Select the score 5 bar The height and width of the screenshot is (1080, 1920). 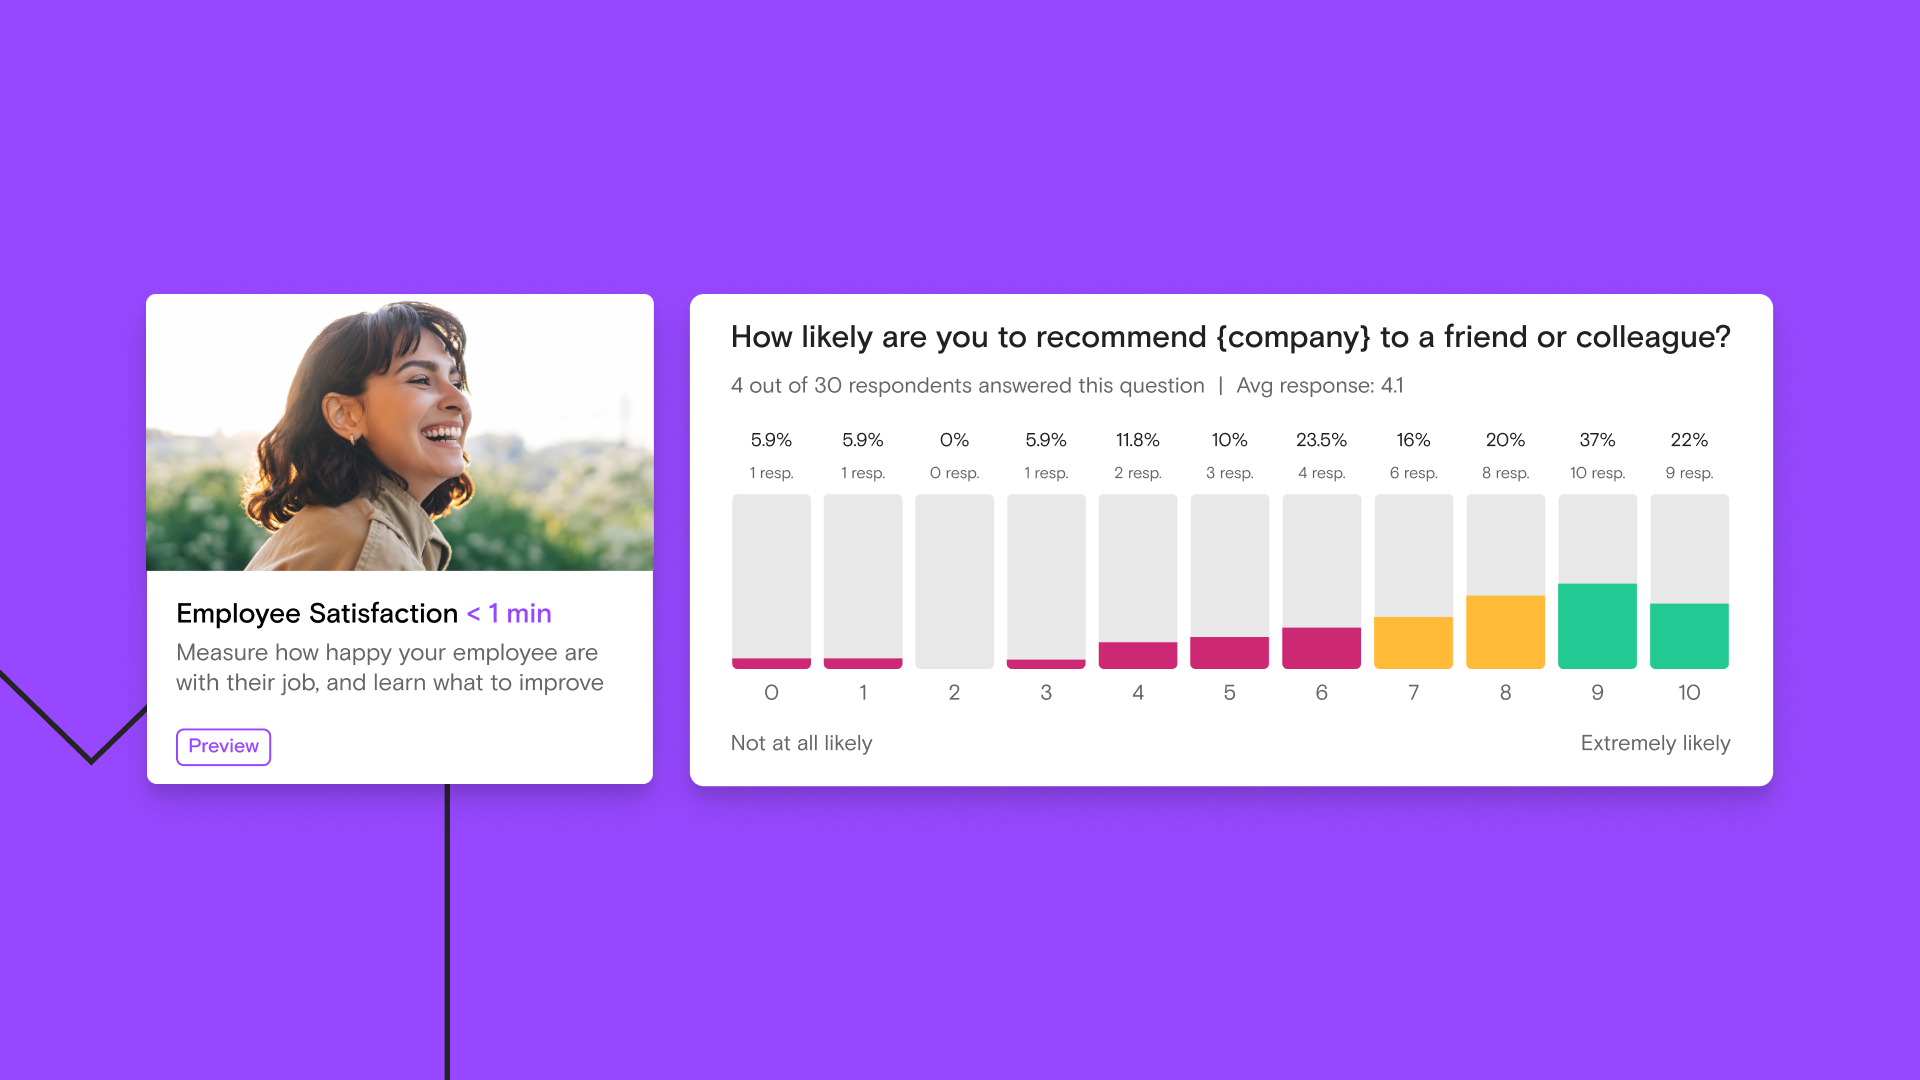pyautogui.click(x=1229, y=652)
